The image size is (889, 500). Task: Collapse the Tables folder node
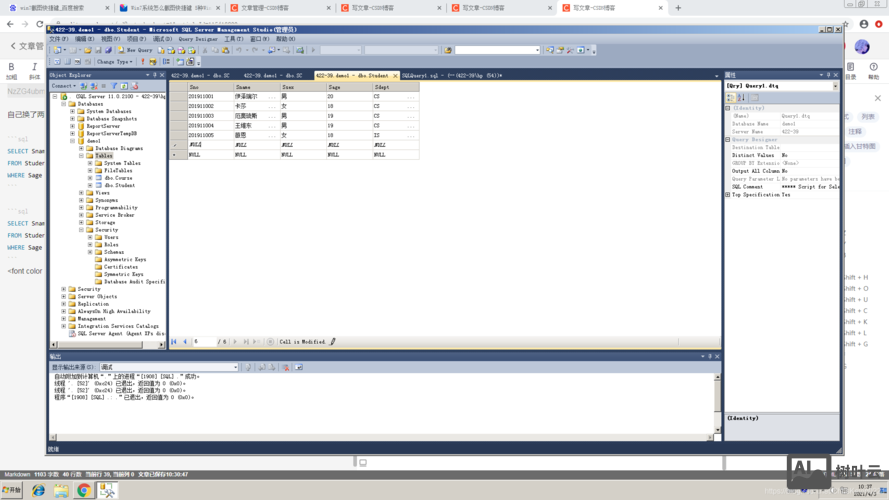click(82, 156)
